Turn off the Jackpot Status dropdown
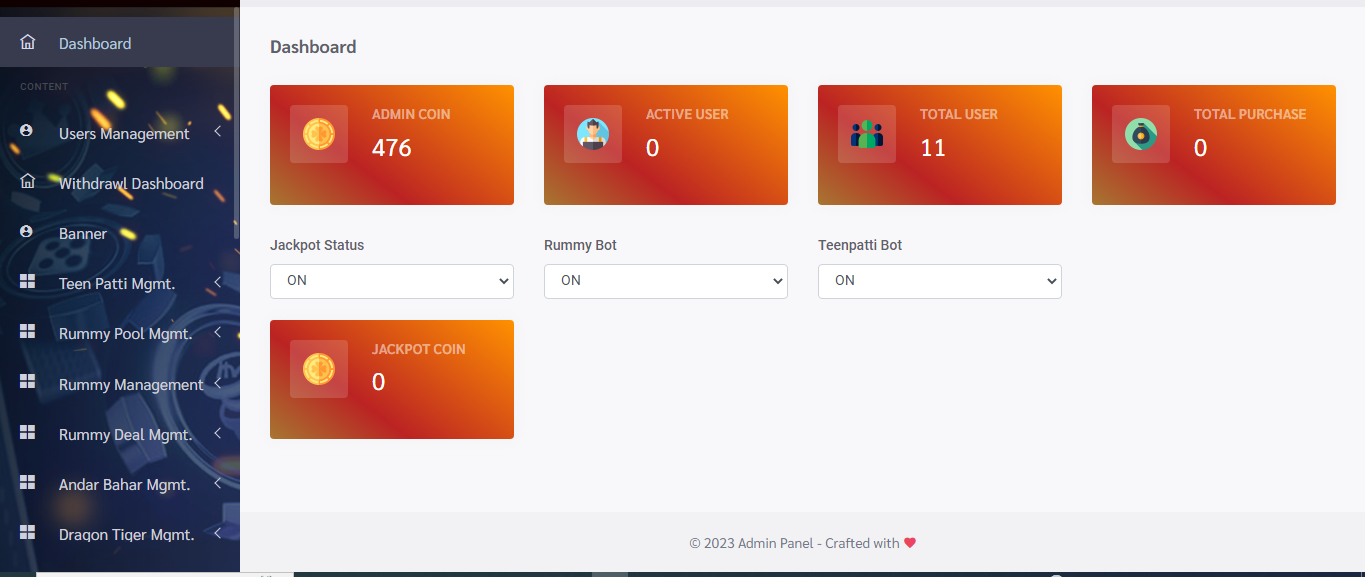Viewport: 1365px width, 577px height. [391, 281]
